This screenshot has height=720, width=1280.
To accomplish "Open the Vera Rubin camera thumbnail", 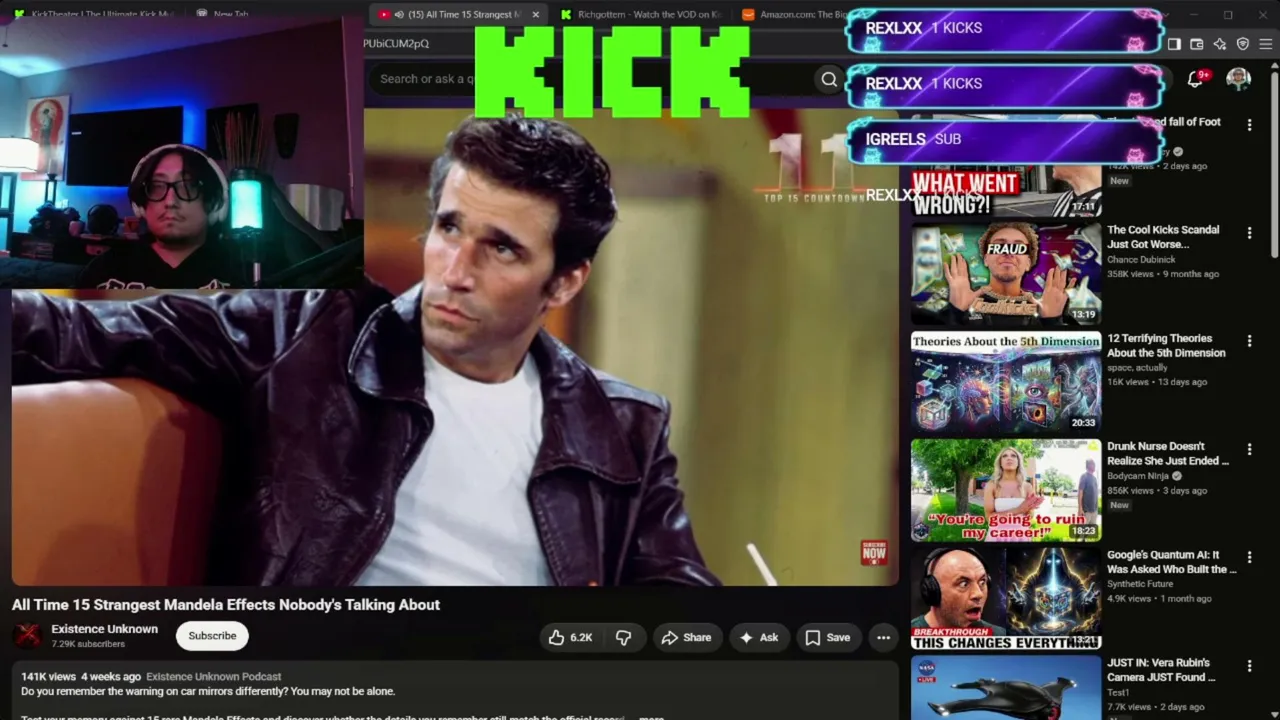I will [x=1006, y=687].
